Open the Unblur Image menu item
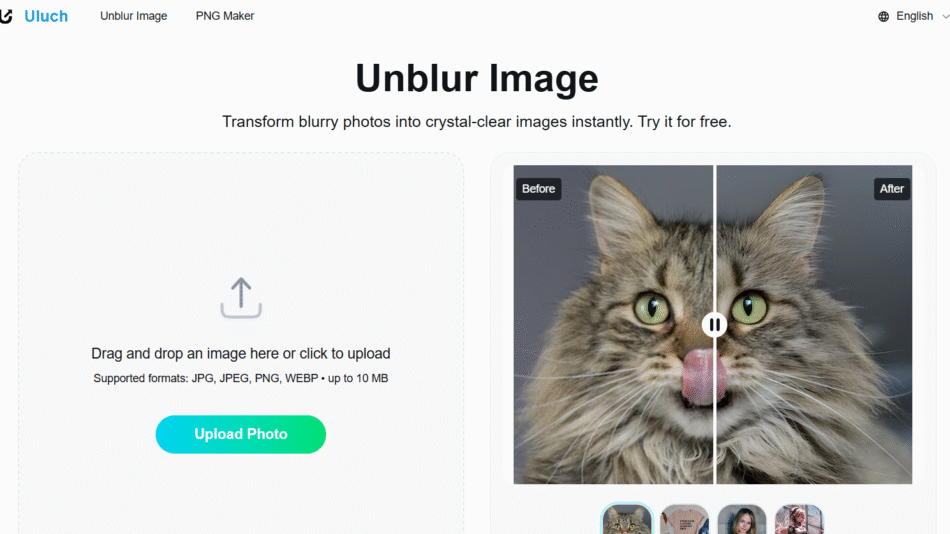The image size is (950, 534). [x=133, y=16]
